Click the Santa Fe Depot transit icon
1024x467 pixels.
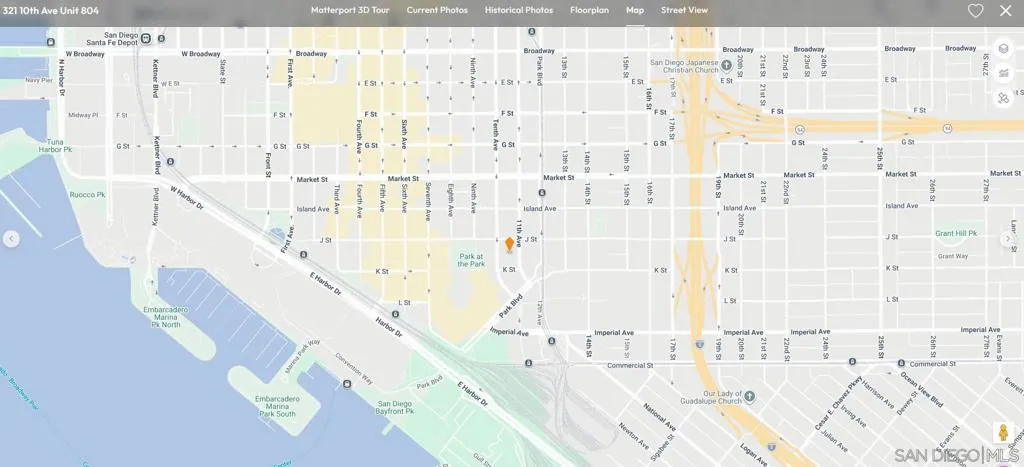[146, 39]
